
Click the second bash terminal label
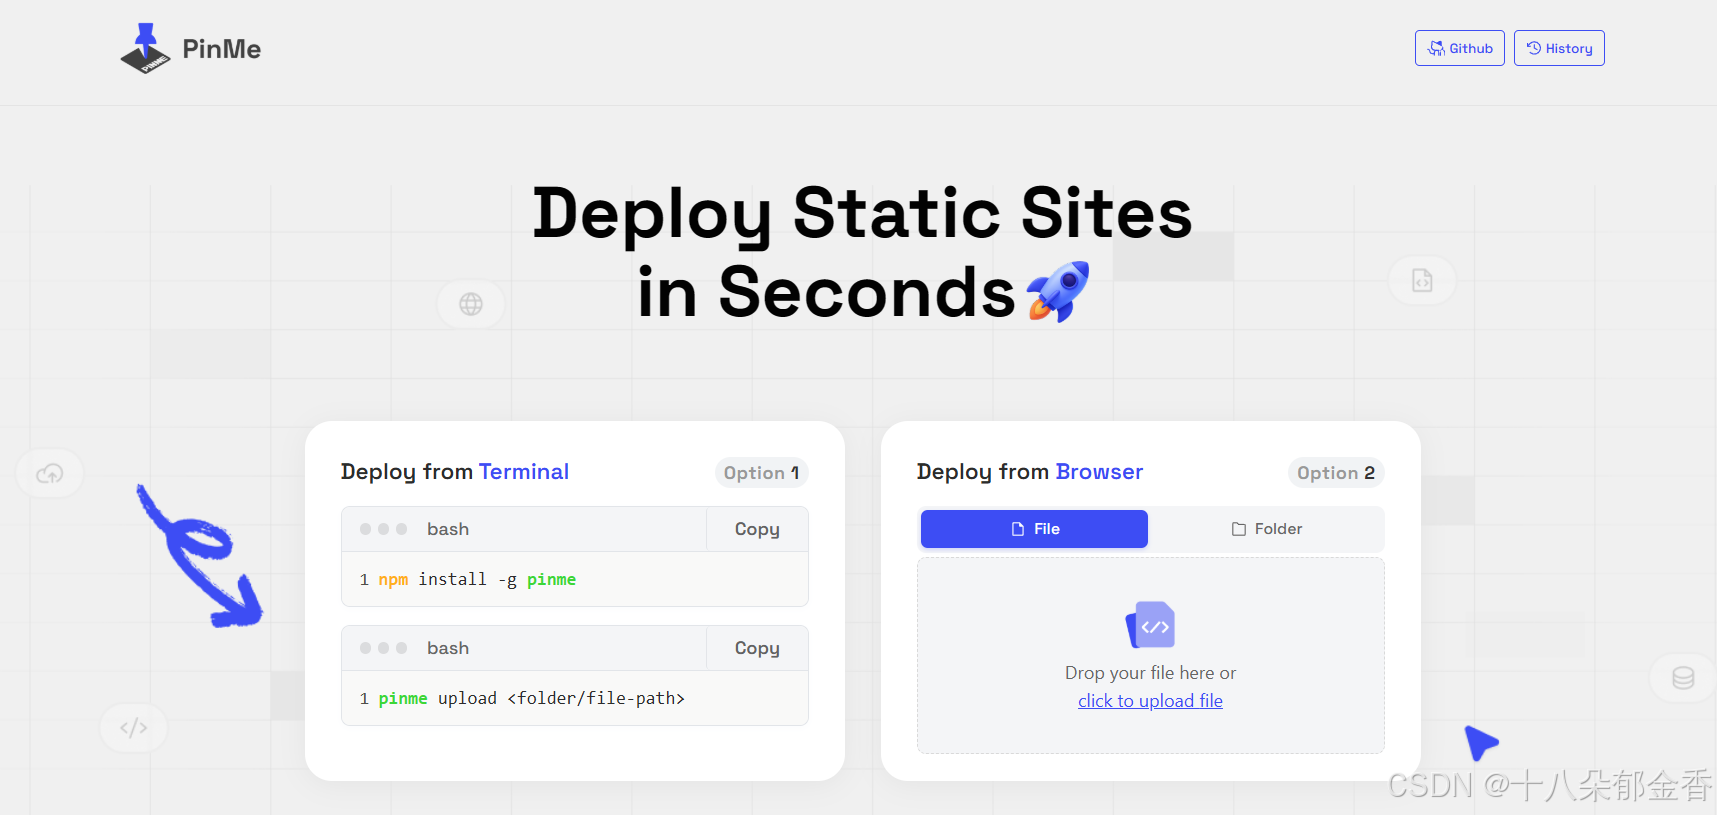pos(448,648)
